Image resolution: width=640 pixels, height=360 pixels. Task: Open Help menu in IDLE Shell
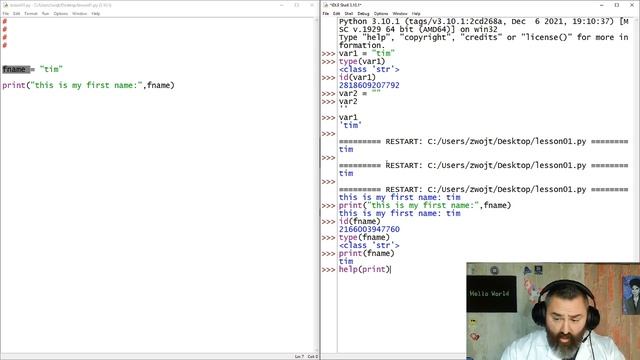tap(416, 13)
